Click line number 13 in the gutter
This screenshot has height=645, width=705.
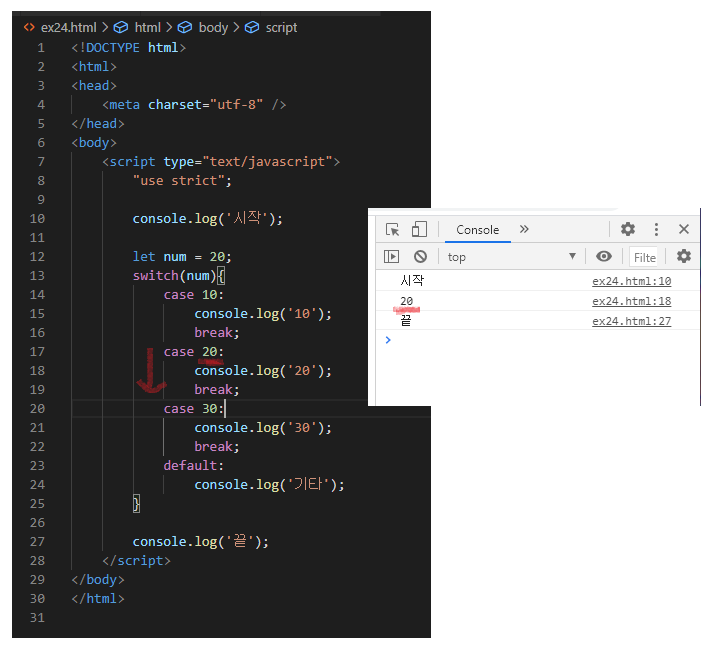(37, 276)
